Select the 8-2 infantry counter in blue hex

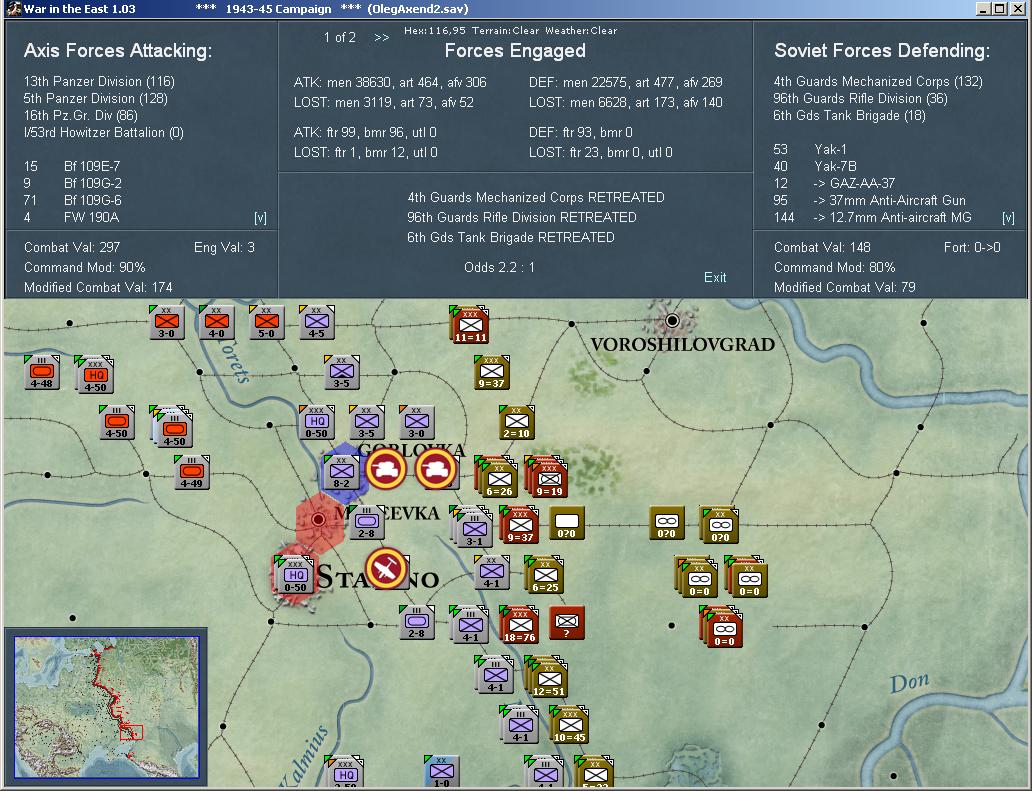(342, 472)
